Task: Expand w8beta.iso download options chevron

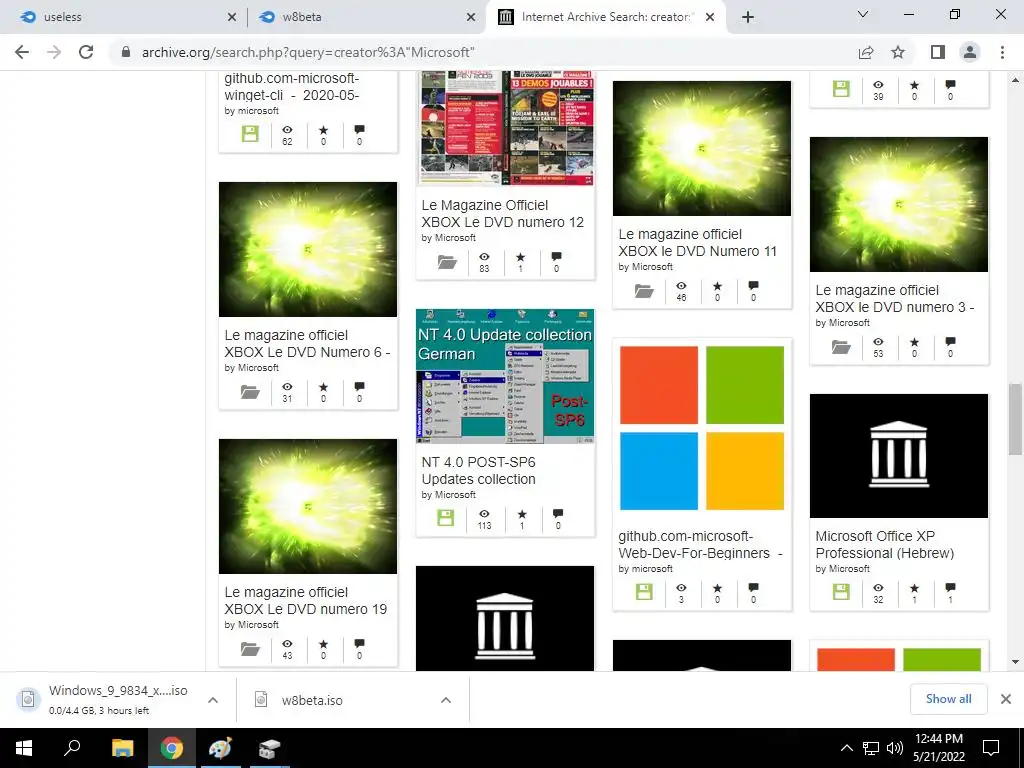Action: pyautogui.click(x=446, y=700)
